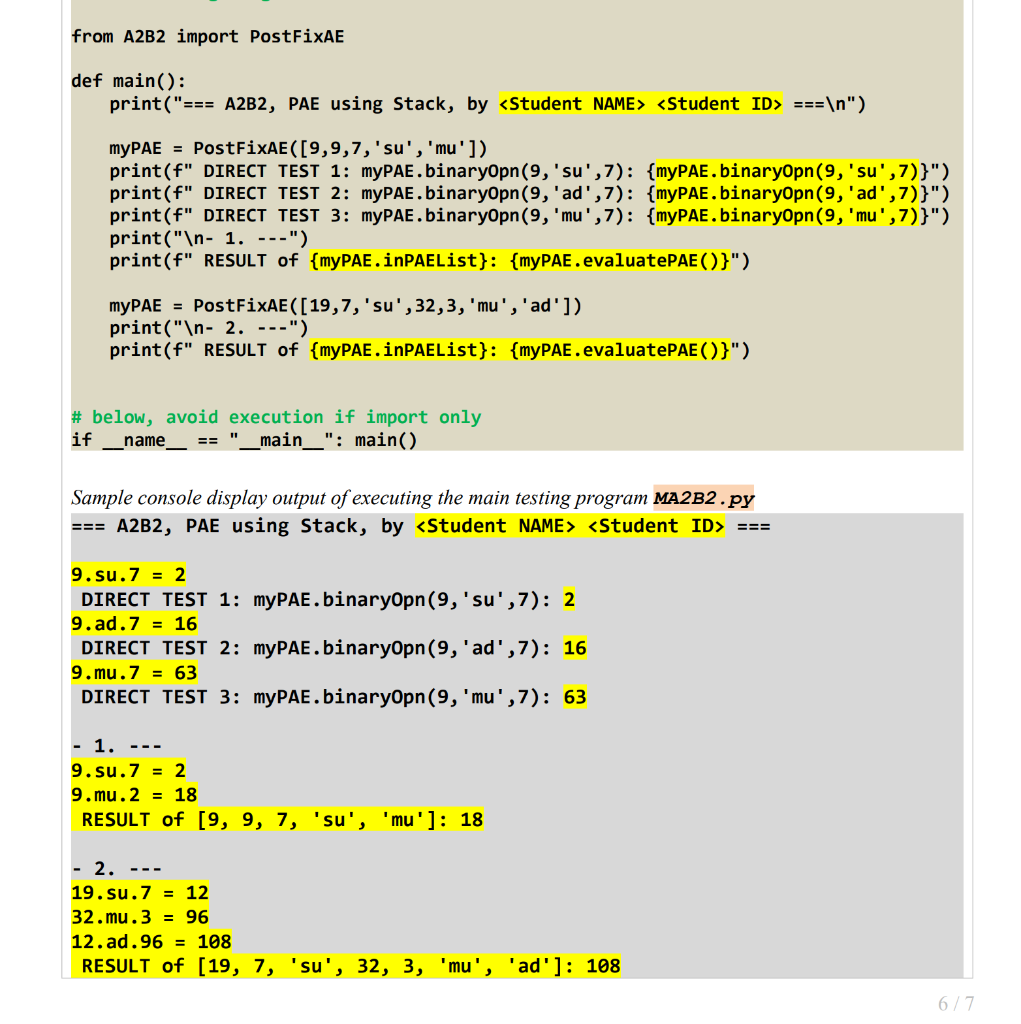The image size is (1021, 1024).
Task: Click the '32.mu.3 = 96' output line
Action: tap(139, 916)
